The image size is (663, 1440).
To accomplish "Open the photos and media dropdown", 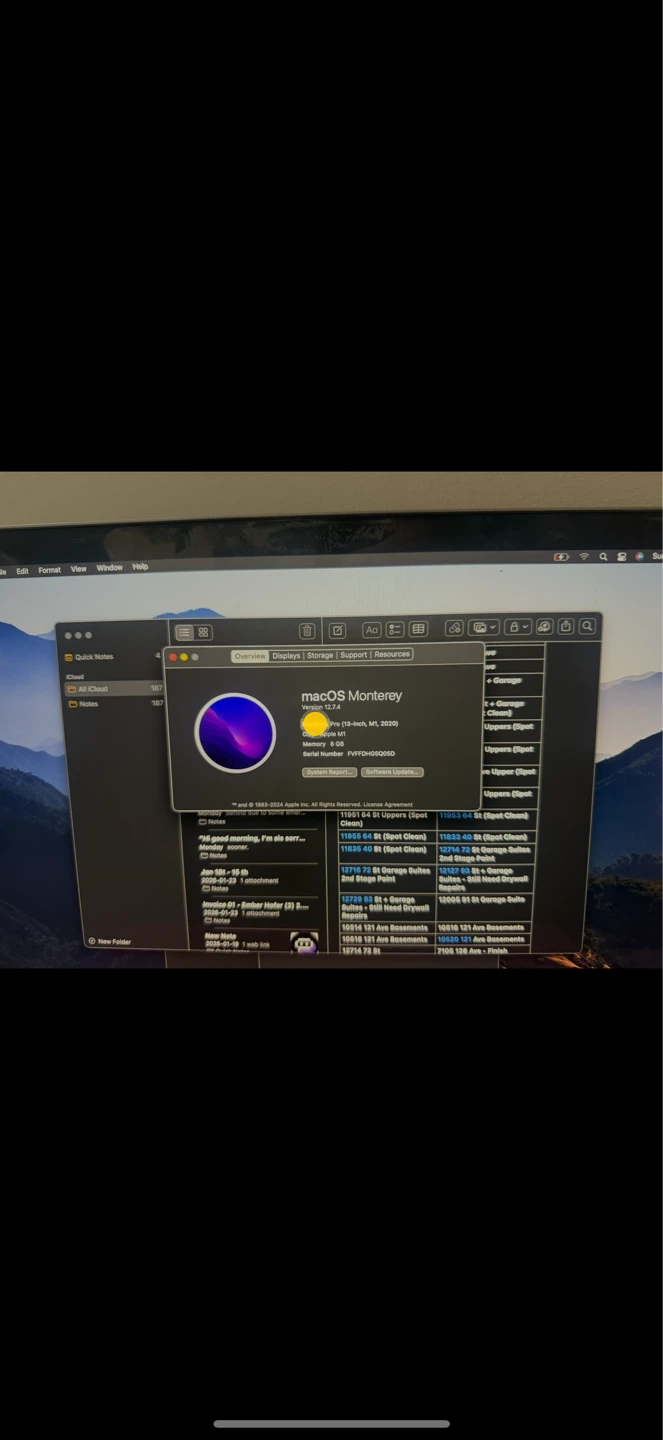I will [x=484, y=628].
